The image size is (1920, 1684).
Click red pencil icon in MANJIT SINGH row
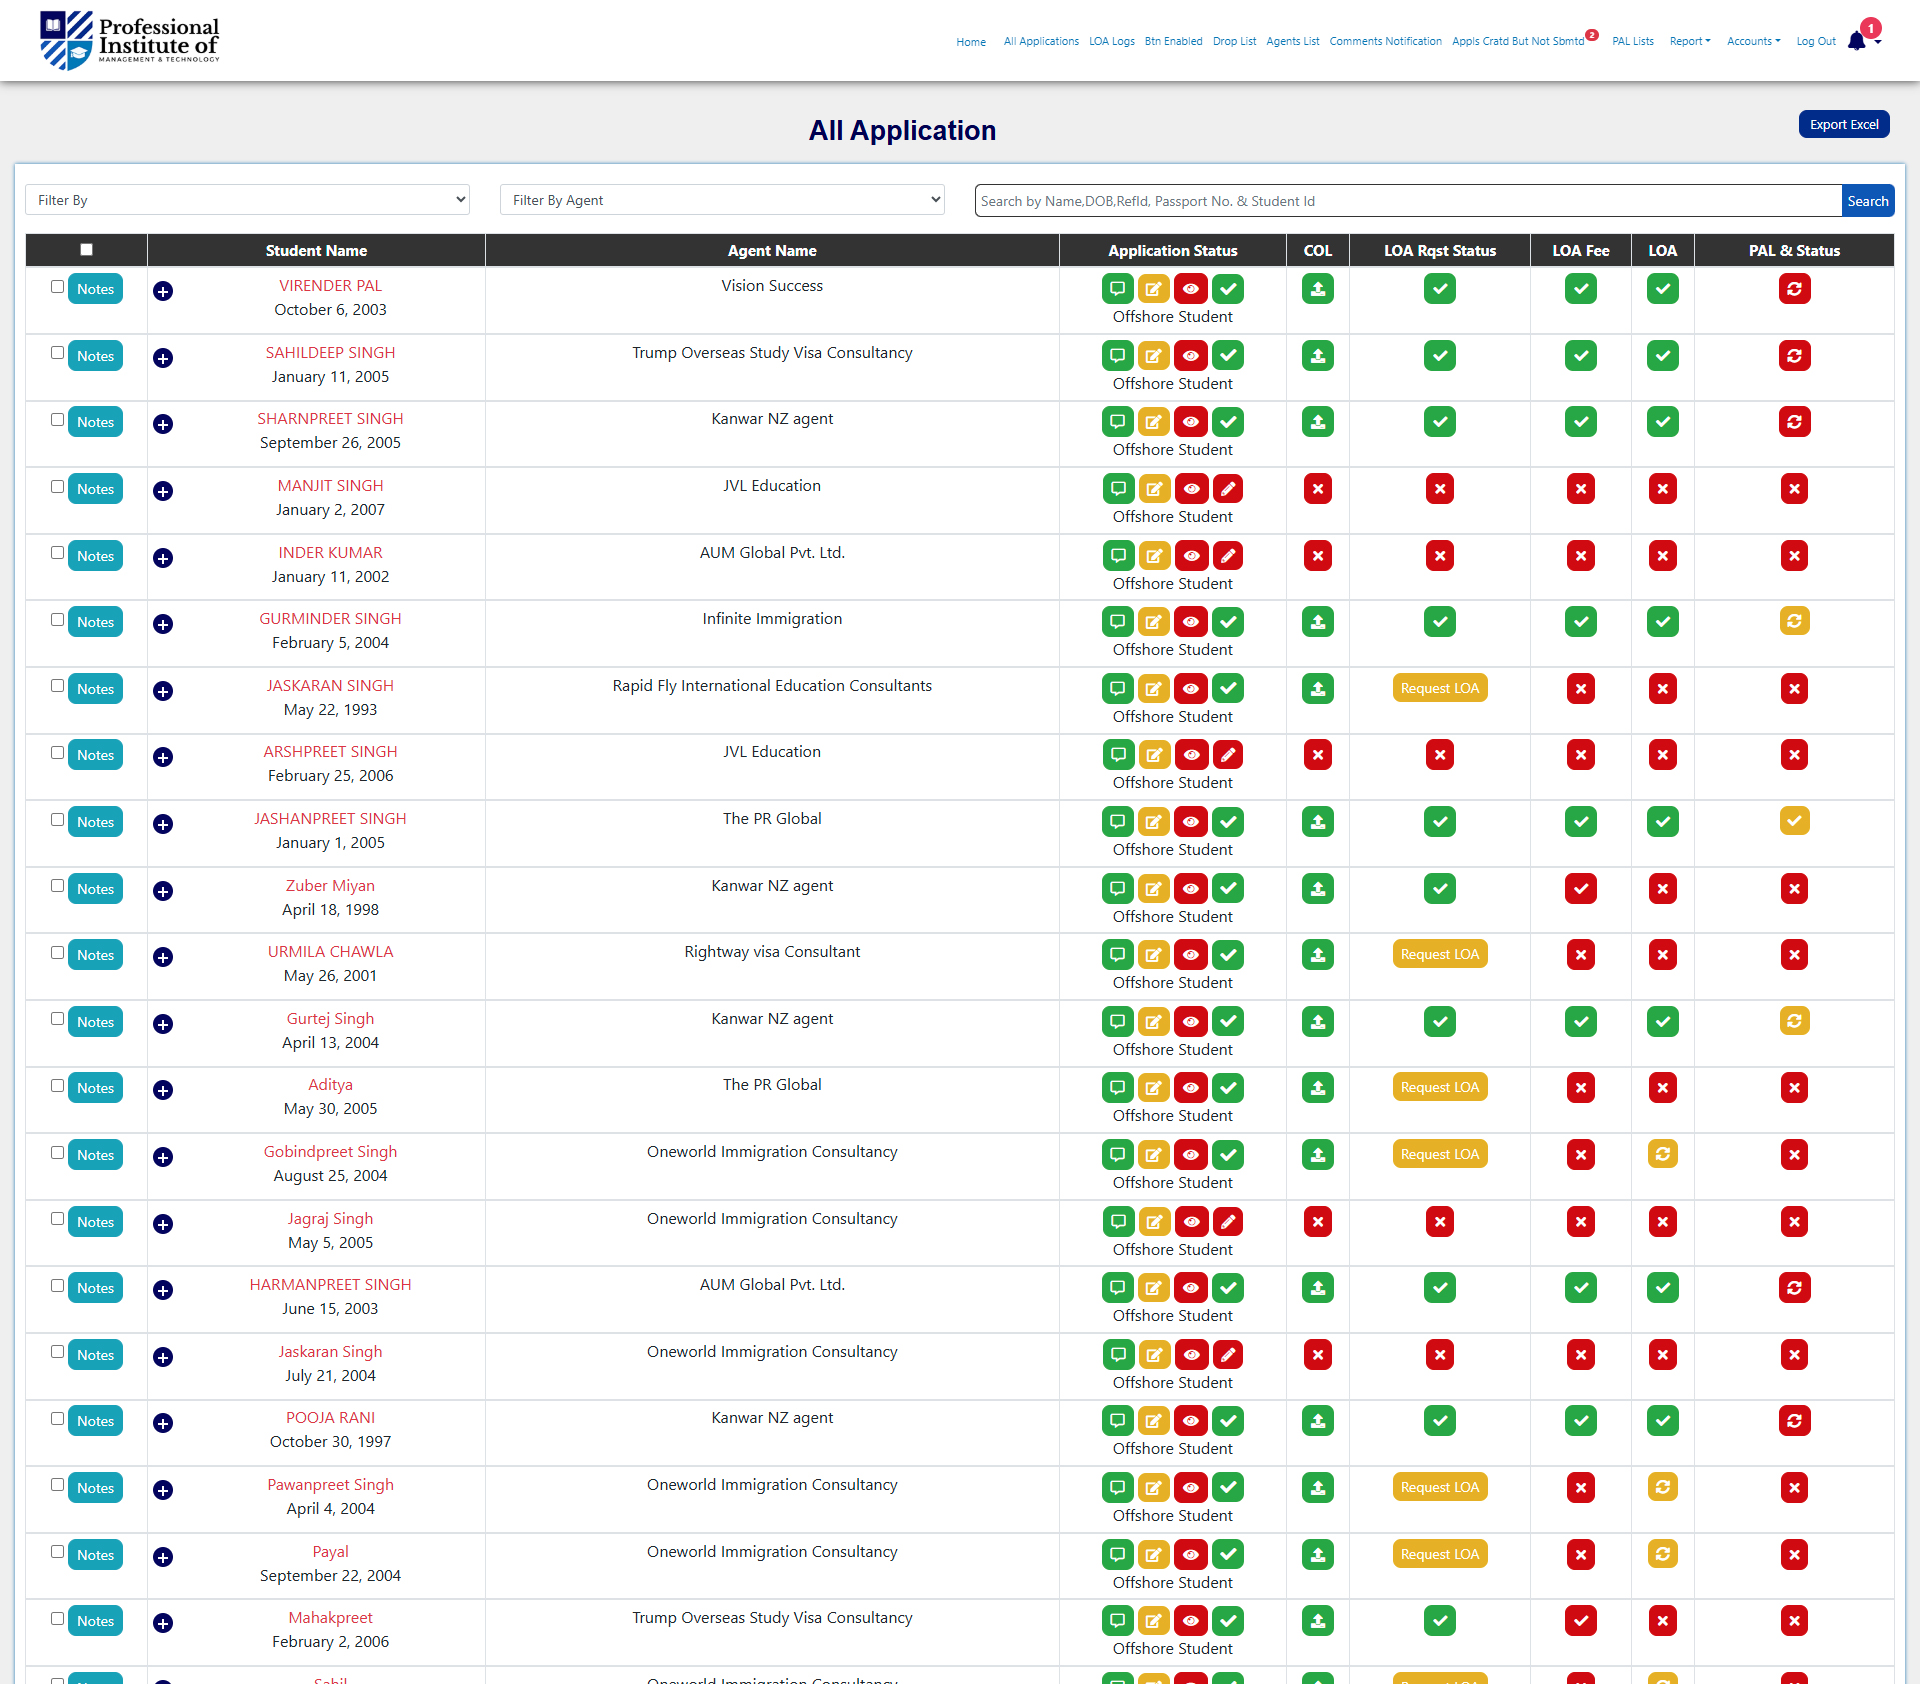coord(1228,489)
